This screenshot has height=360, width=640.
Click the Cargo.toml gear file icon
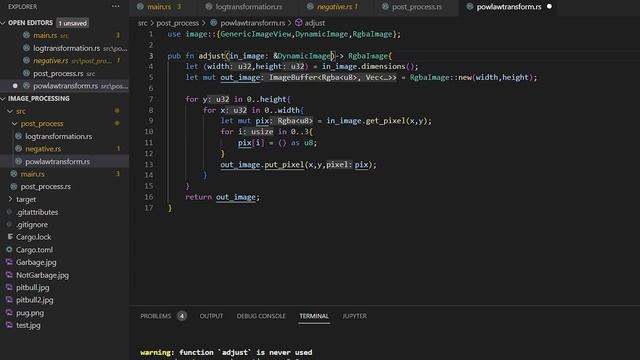pos(9,249)
